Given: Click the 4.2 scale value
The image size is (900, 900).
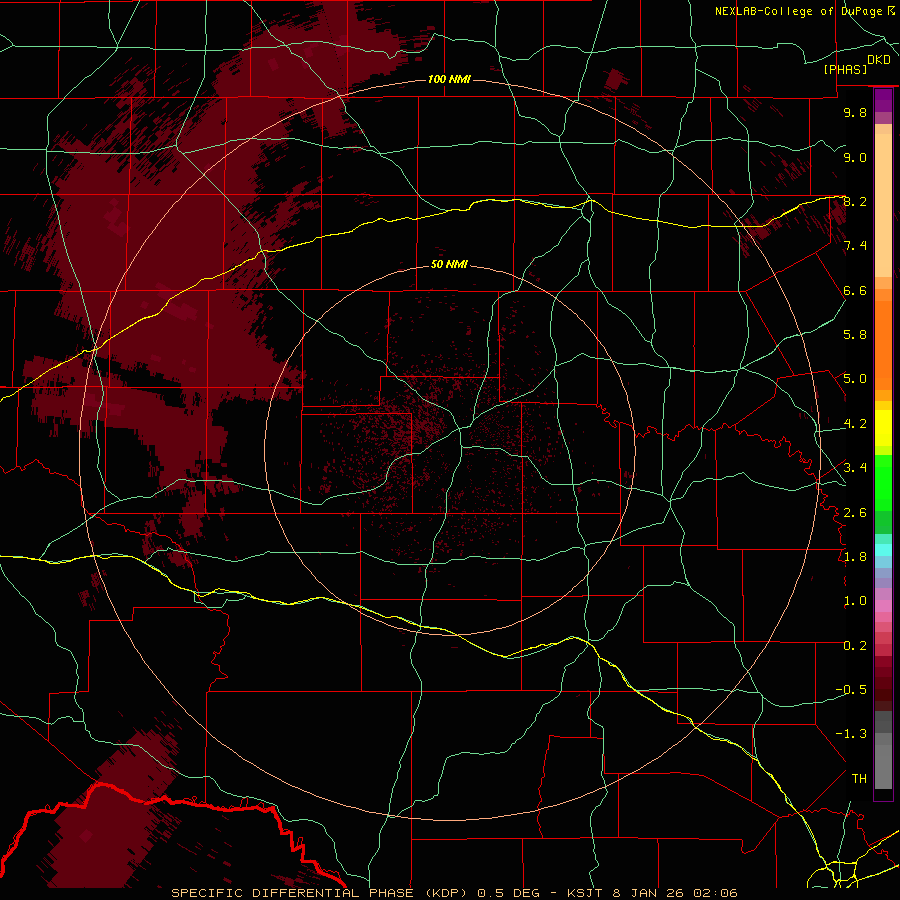Looking at the screenshot, I should point(855,424).
